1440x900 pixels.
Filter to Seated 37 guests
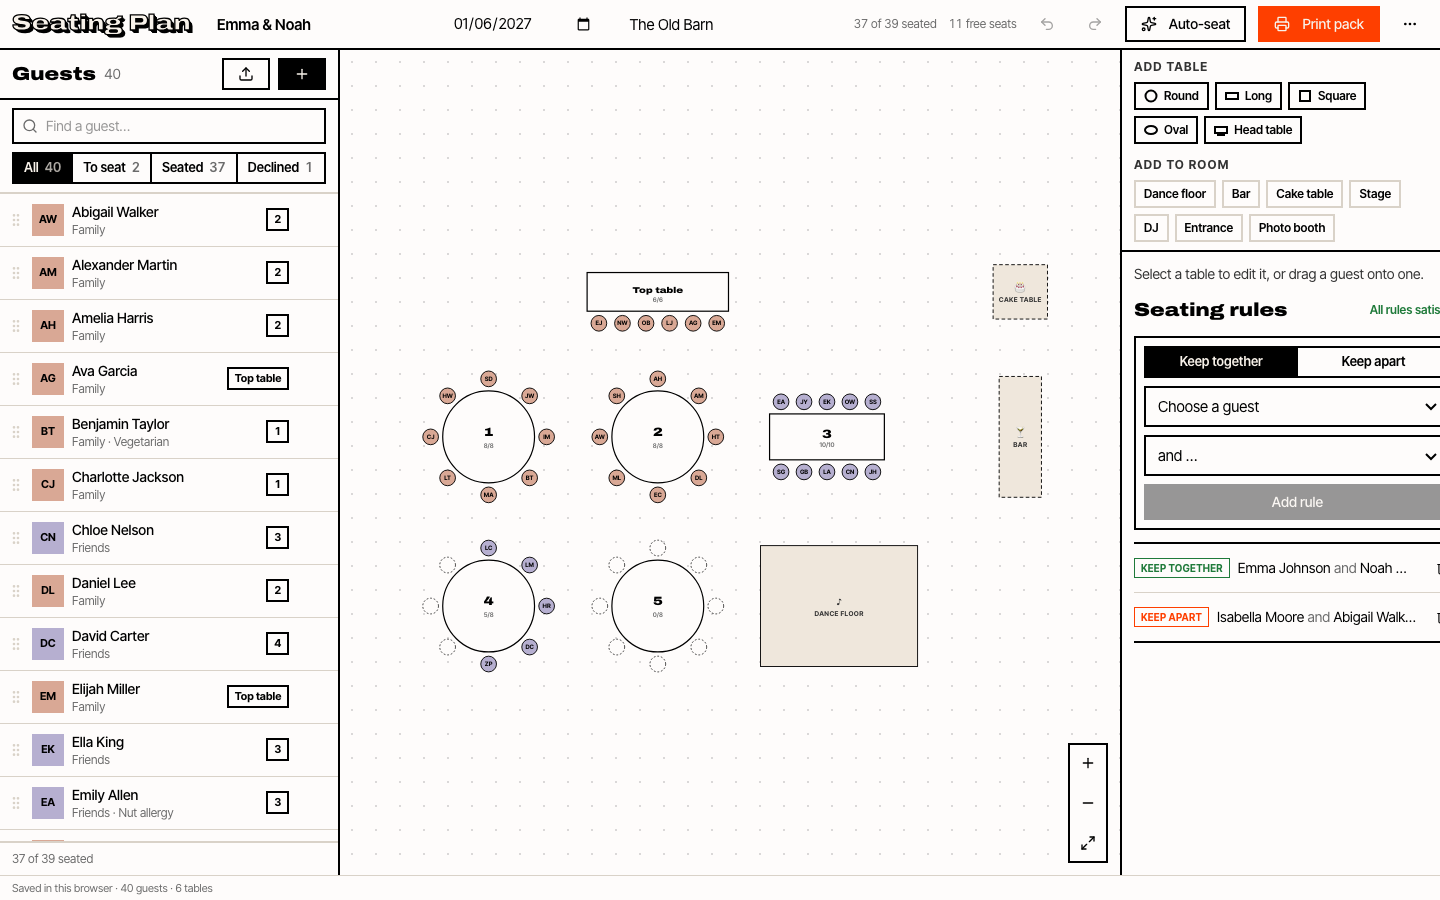[194, 167]
